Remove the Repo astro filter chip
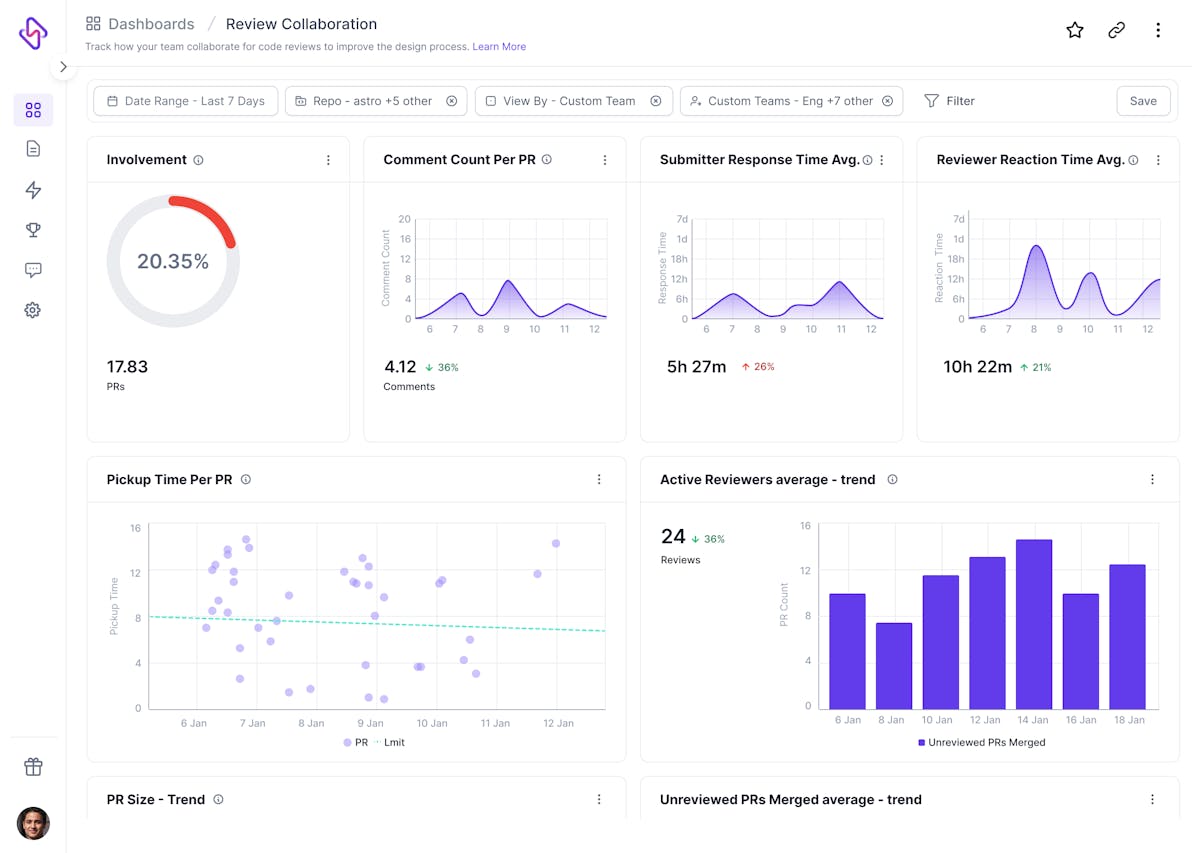This screenshot has height=853, width=1200. coord(452,100)
